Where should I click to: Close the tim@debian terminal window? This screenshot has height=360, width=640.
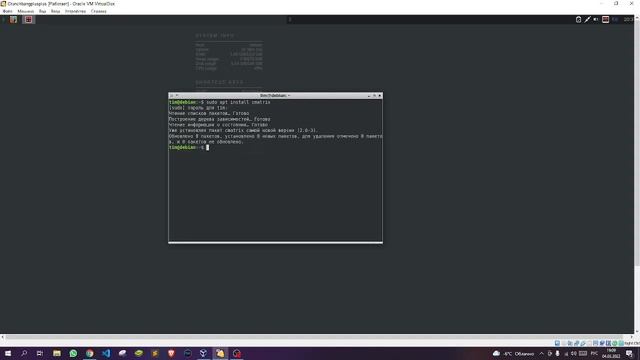pyautogui.click(x=380, y=96)
